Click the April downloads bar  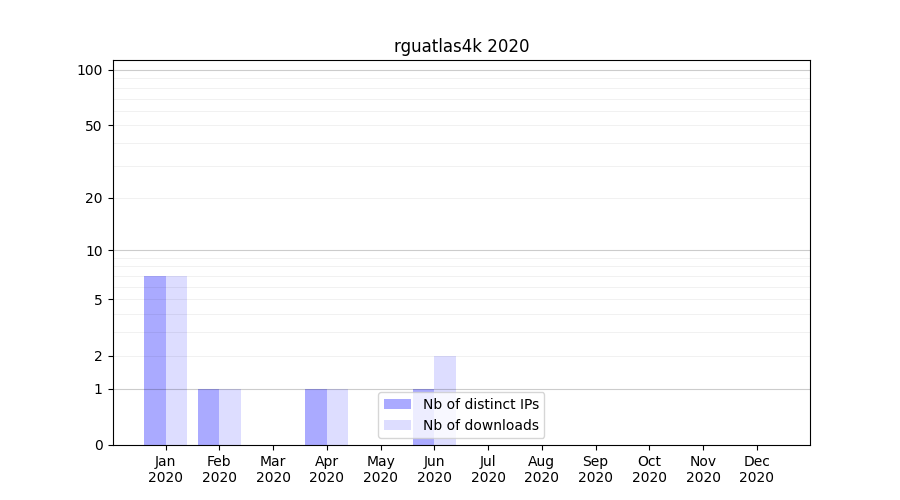click(337, 417)
